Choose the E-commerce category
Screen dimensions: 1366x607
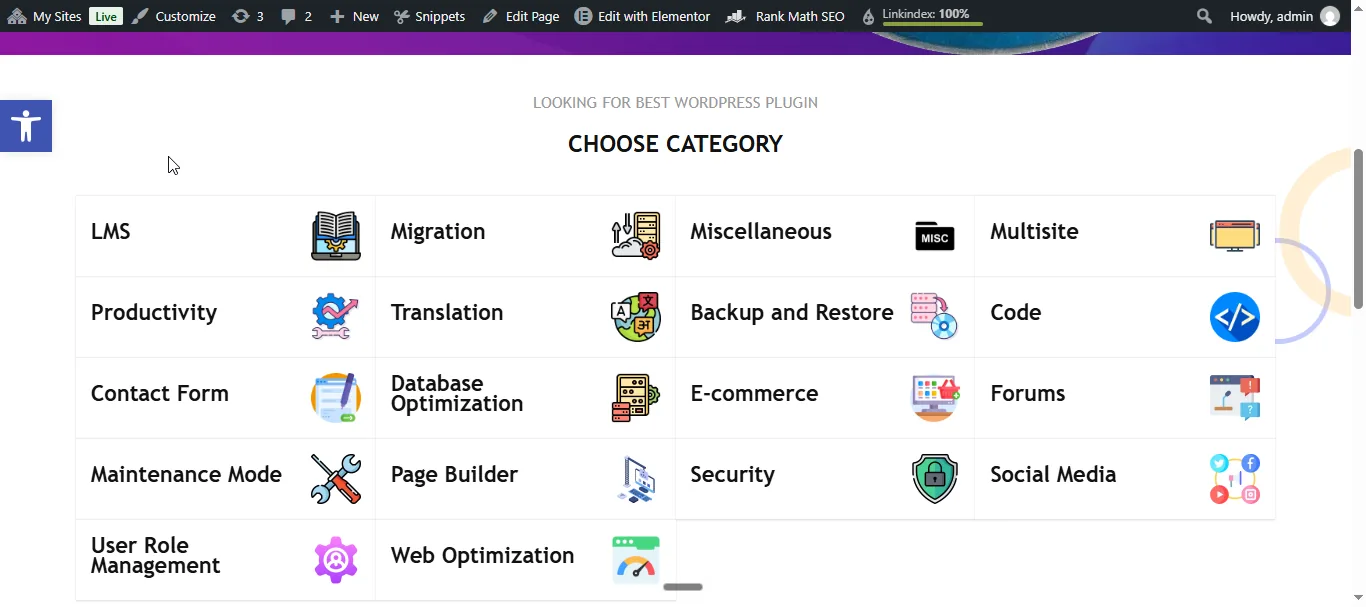754,394
